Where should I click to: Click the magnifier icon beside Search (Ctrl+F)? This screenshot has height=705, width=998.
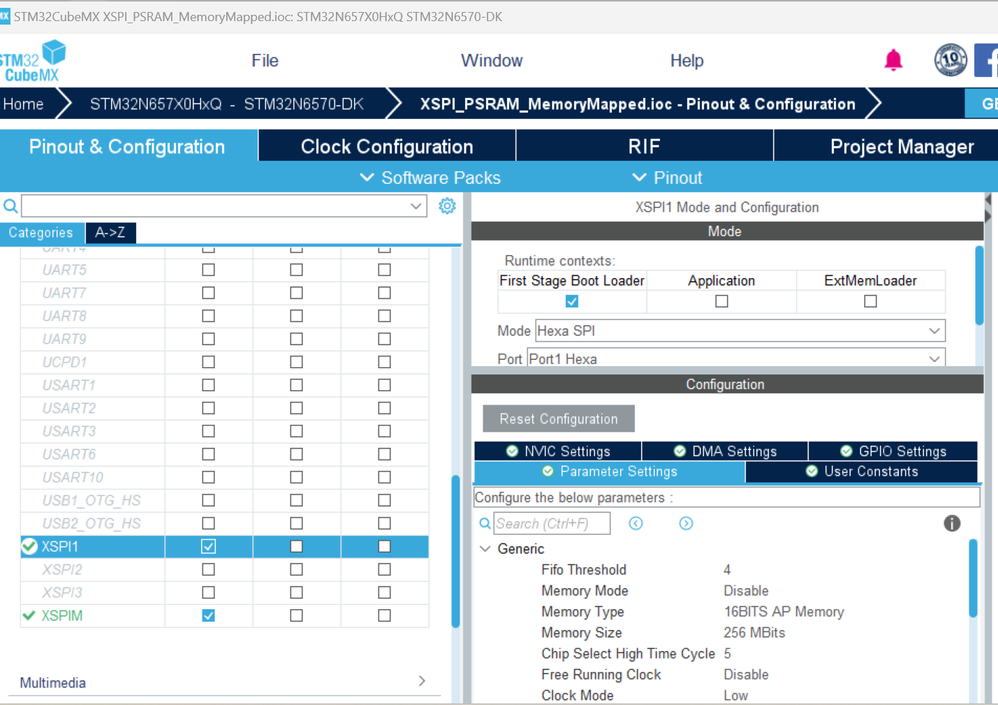pyautogui.click(x=485, y=523)
